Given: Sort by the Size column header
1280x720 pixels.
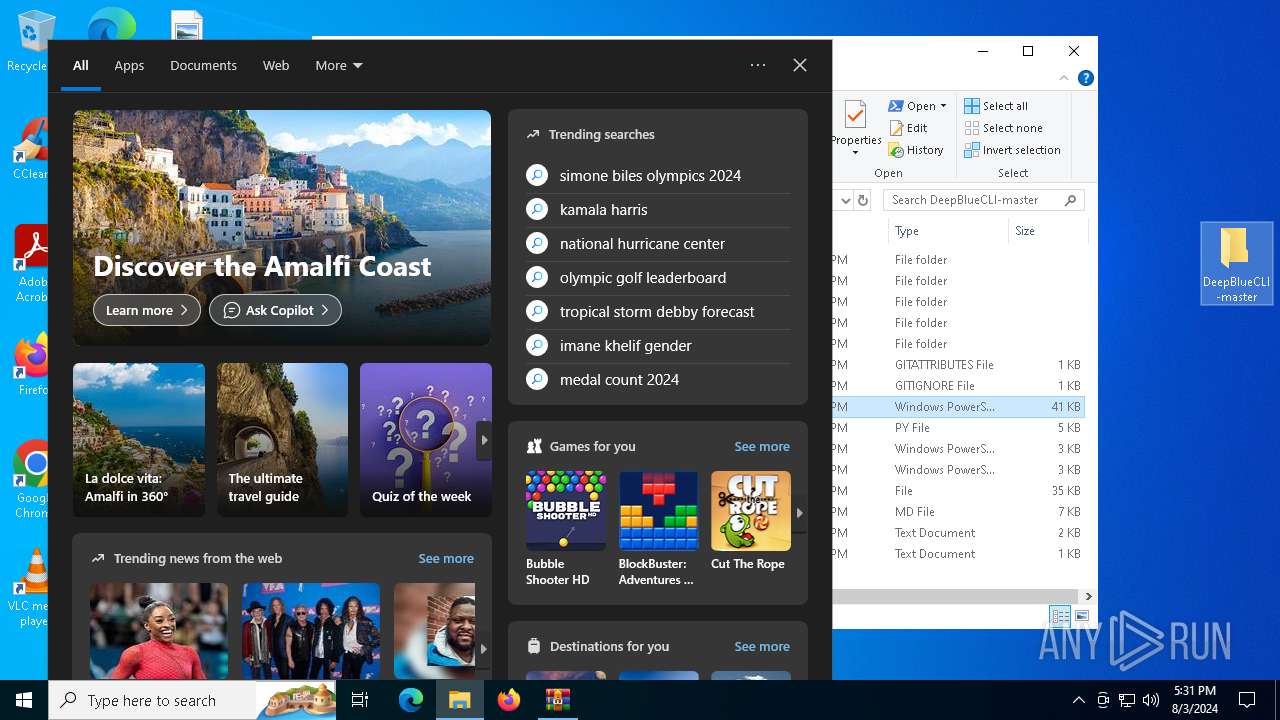Looking at the screenshot, I should [1047, 231].
